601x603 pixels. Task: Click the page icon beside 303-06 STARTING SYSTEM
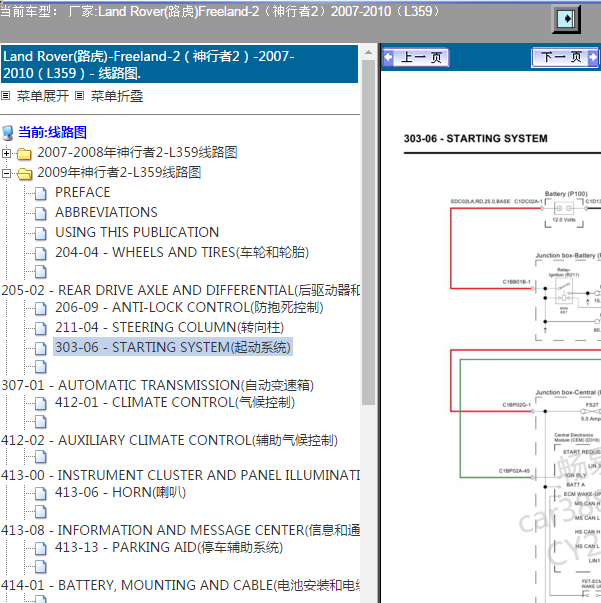point(40,349)
